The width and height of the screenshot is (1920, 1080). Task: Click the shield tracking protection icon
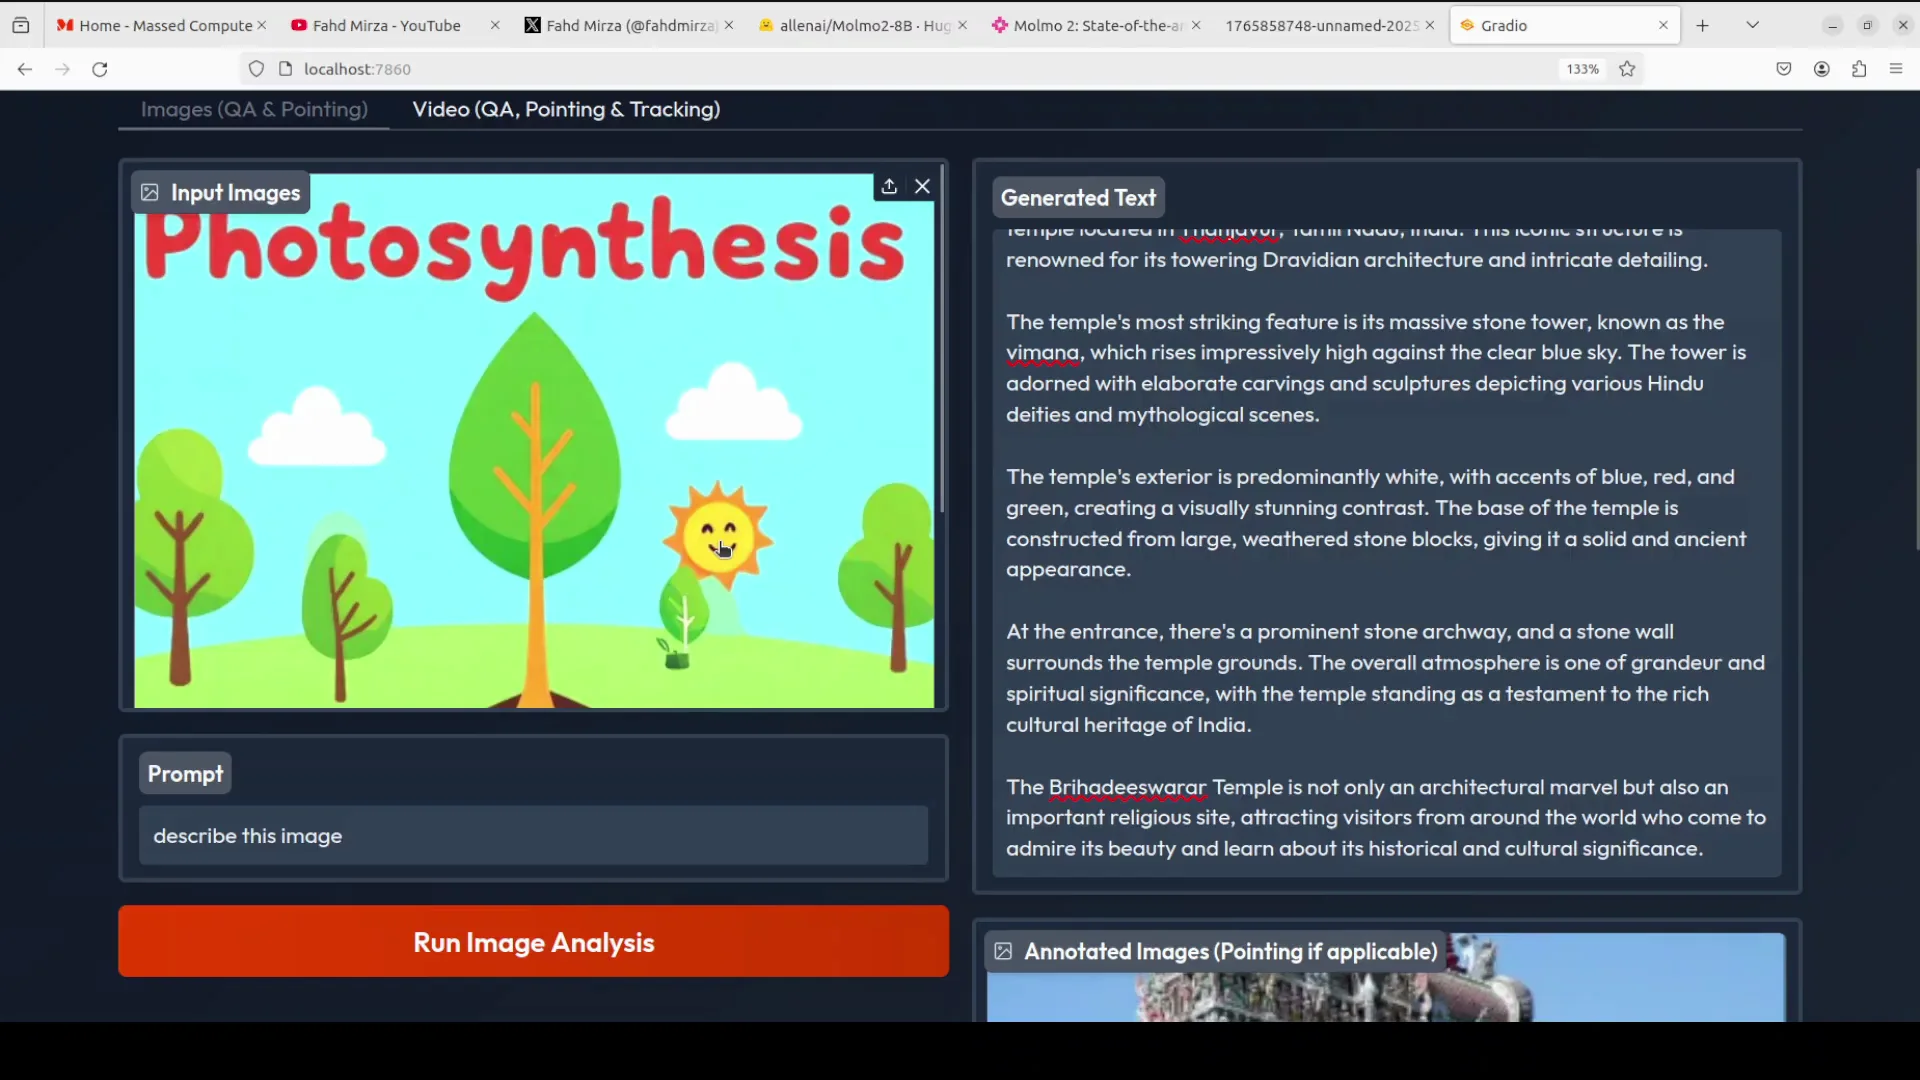pyautogui.click(x=256, y=69)
